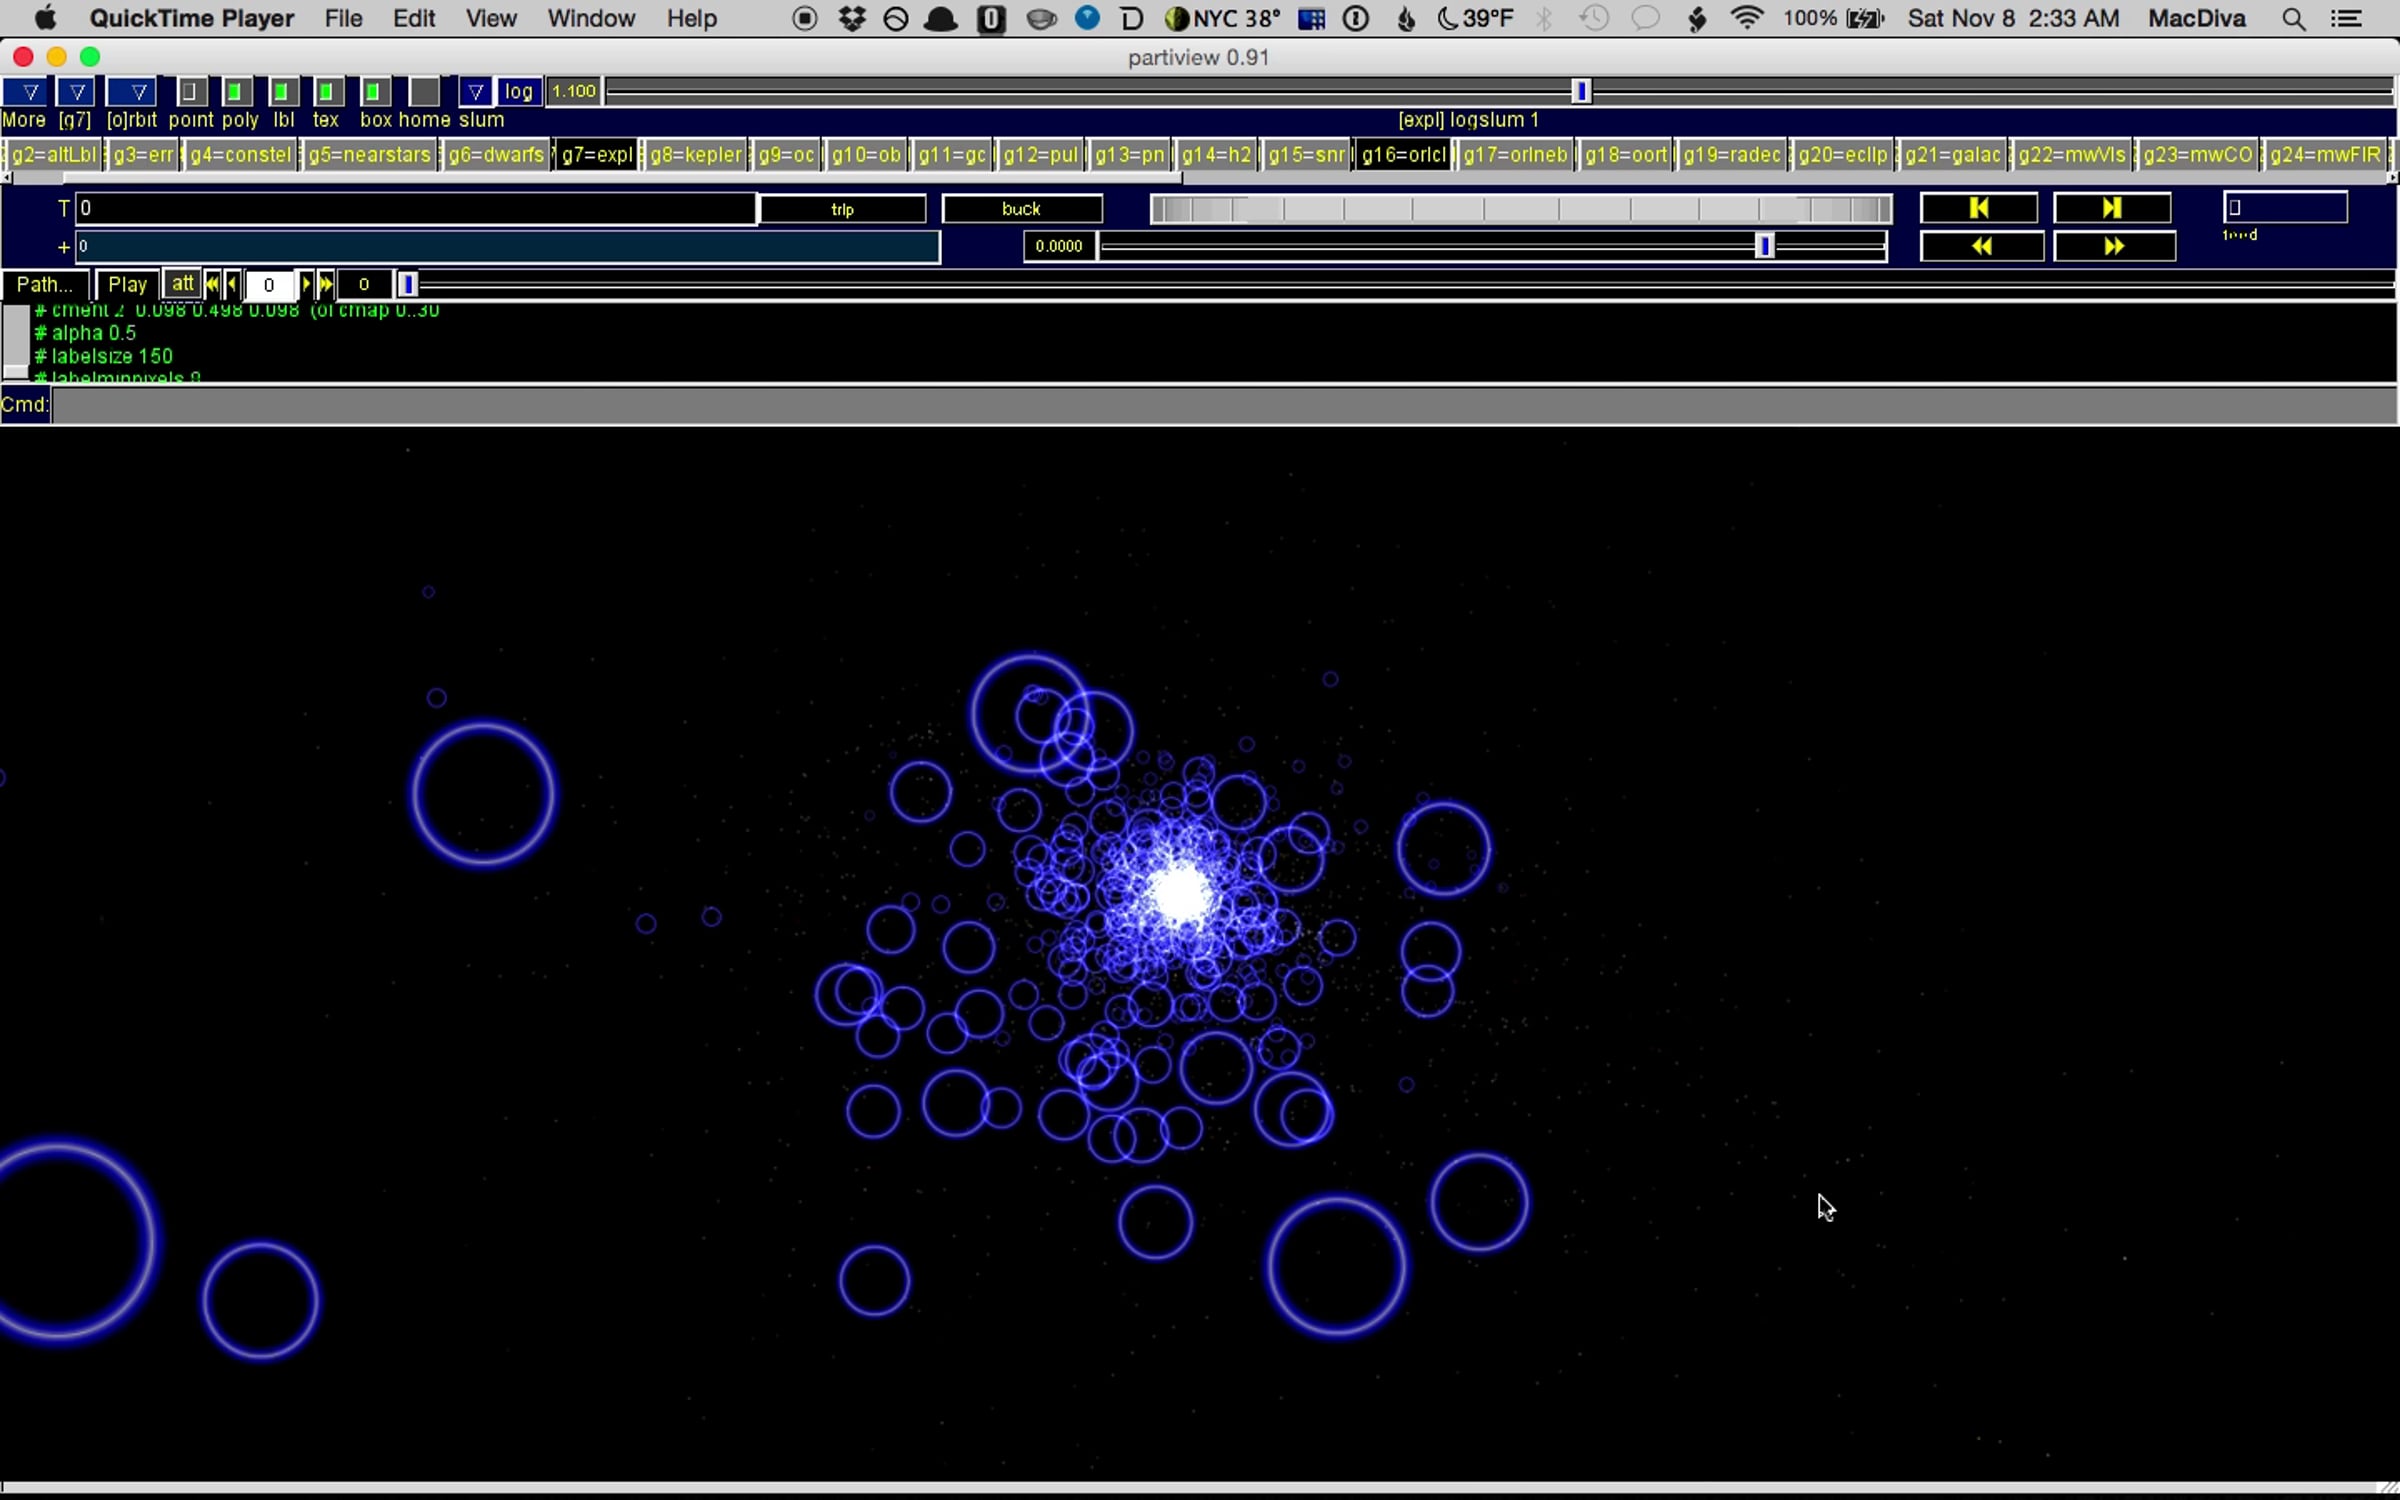Expand the slum slider chooser dropdown
Viewport: 2400px width, 1500px height.
475,92
